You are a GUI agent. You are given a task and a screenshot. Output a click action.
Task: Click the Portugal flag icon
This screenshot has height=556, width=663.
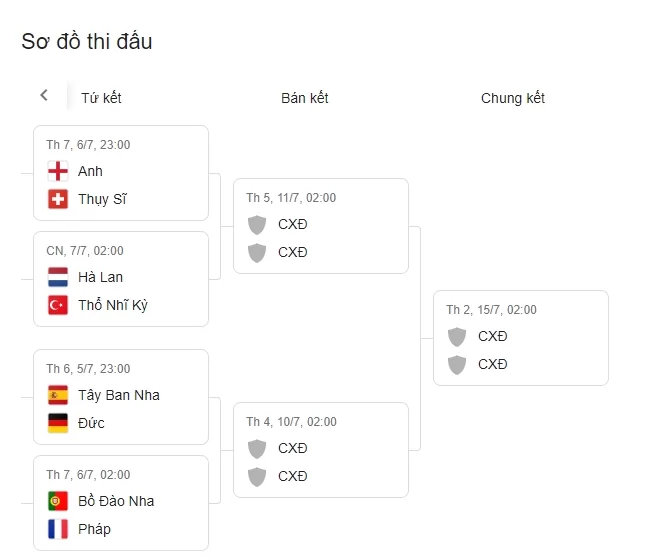click(58, 501)
